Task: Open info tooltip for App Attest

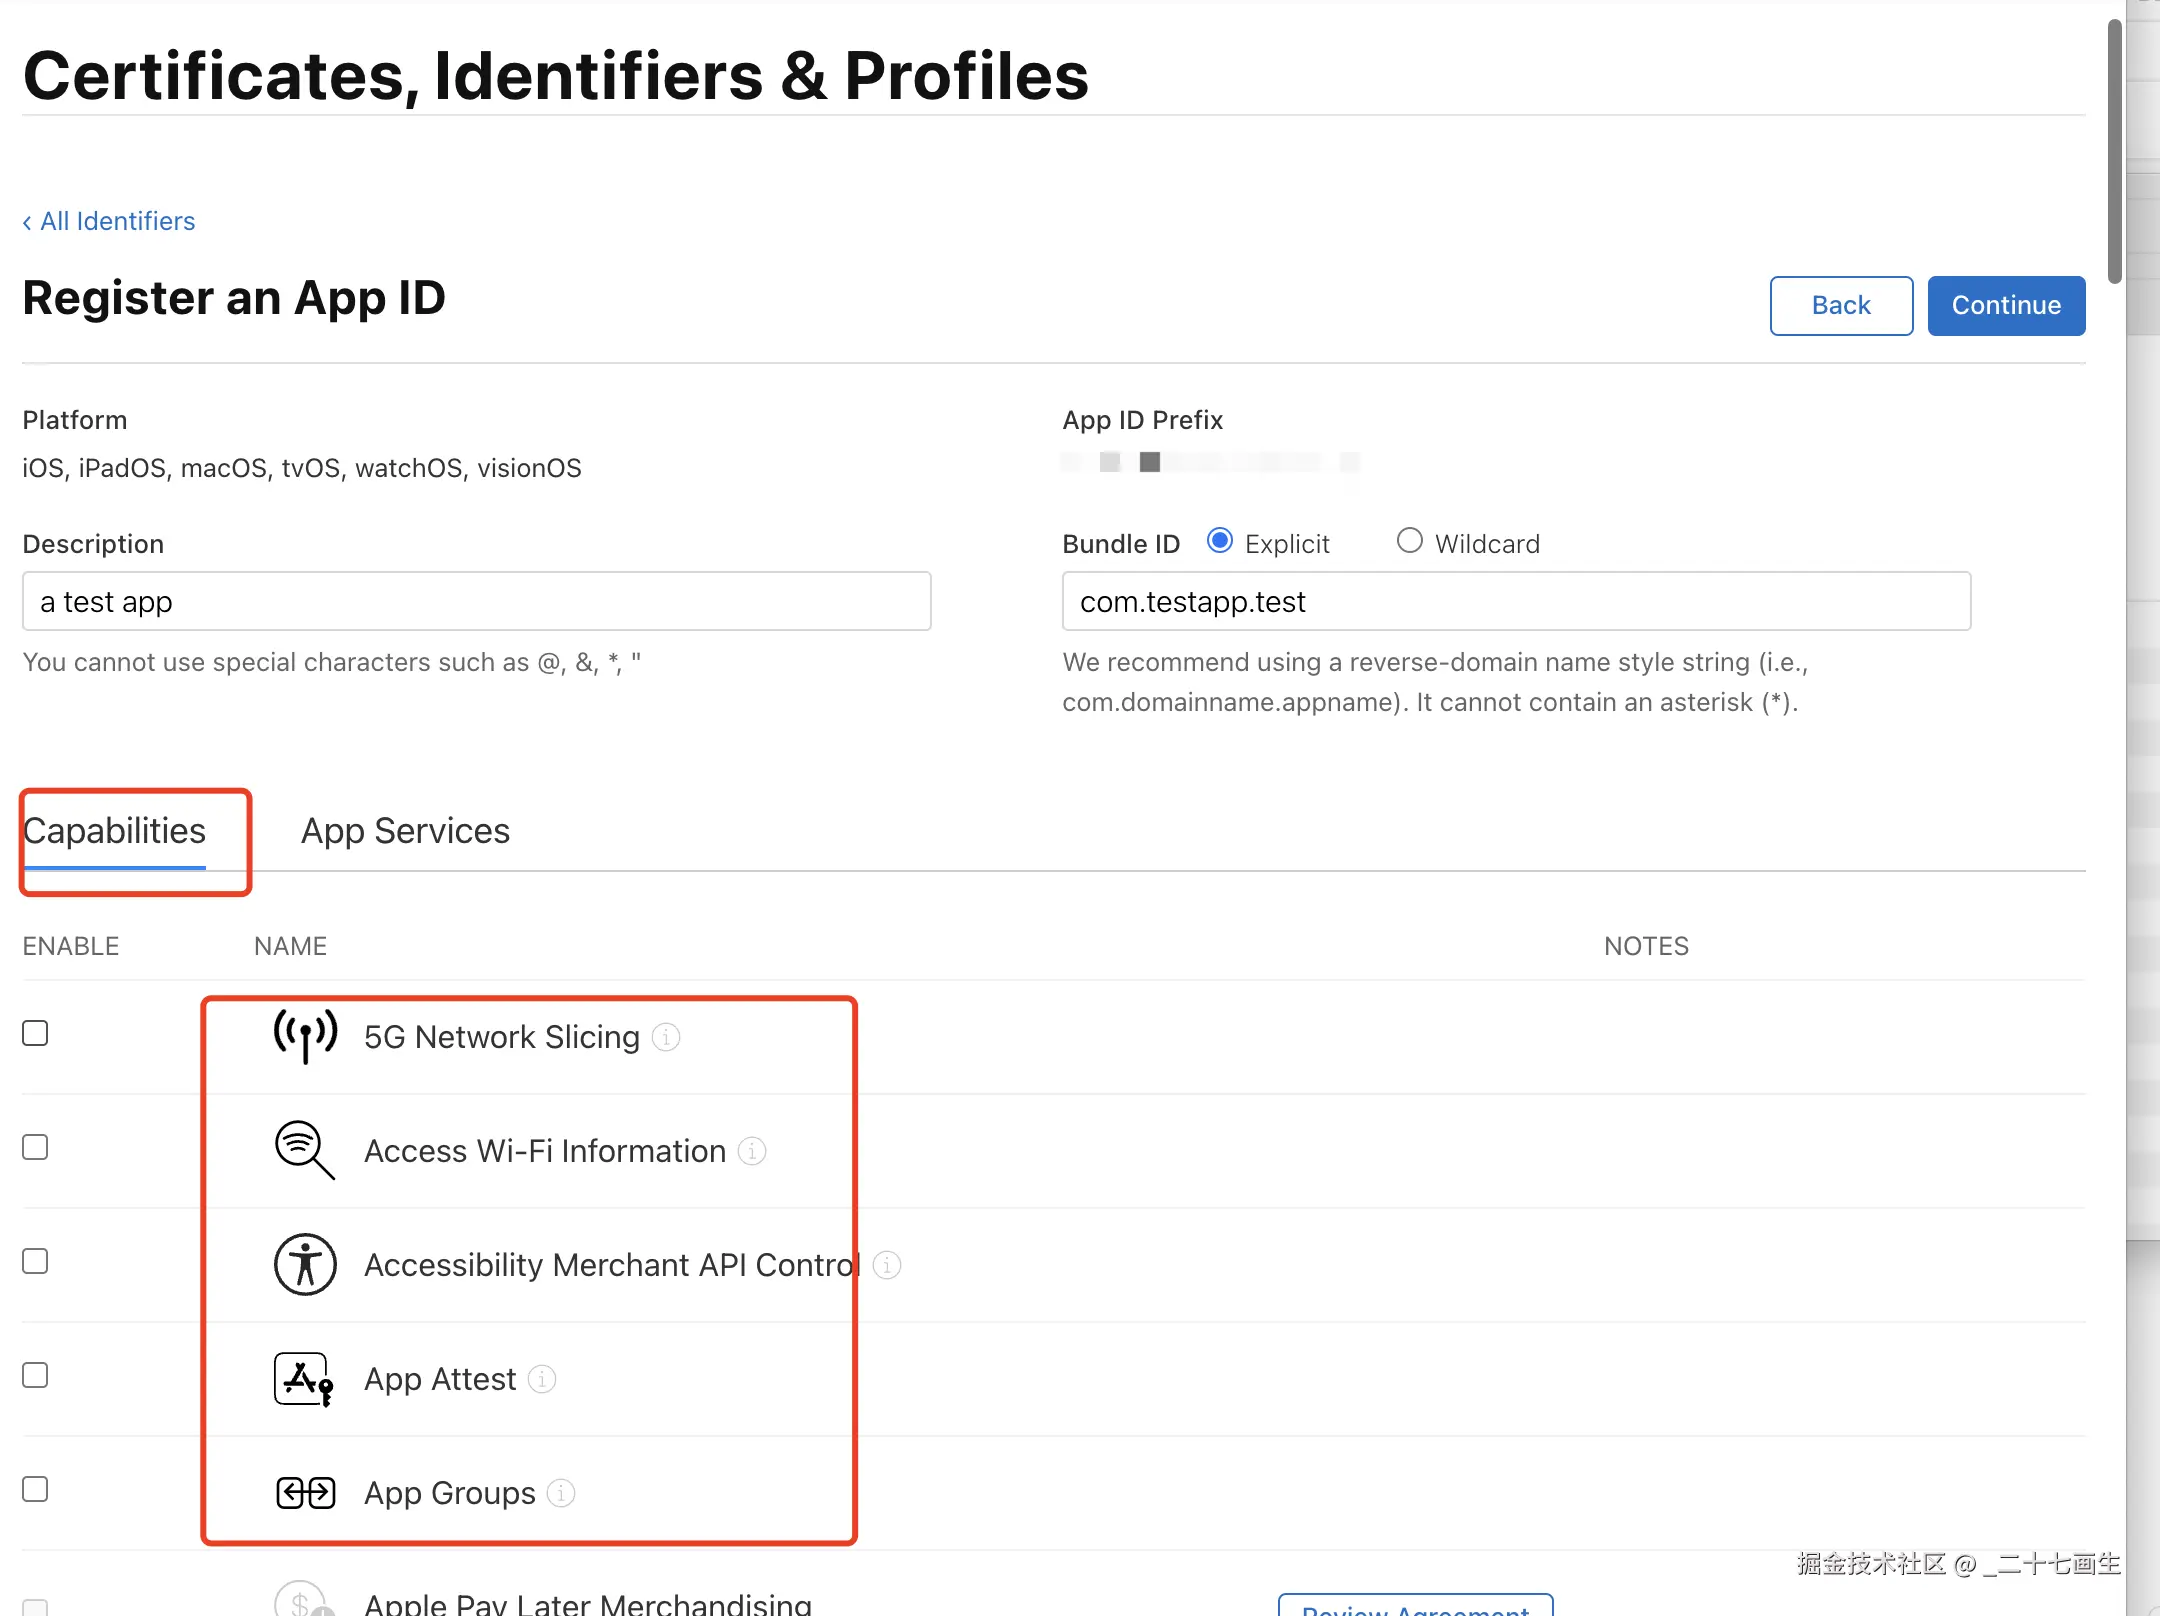Action: tap(542, 1379)
